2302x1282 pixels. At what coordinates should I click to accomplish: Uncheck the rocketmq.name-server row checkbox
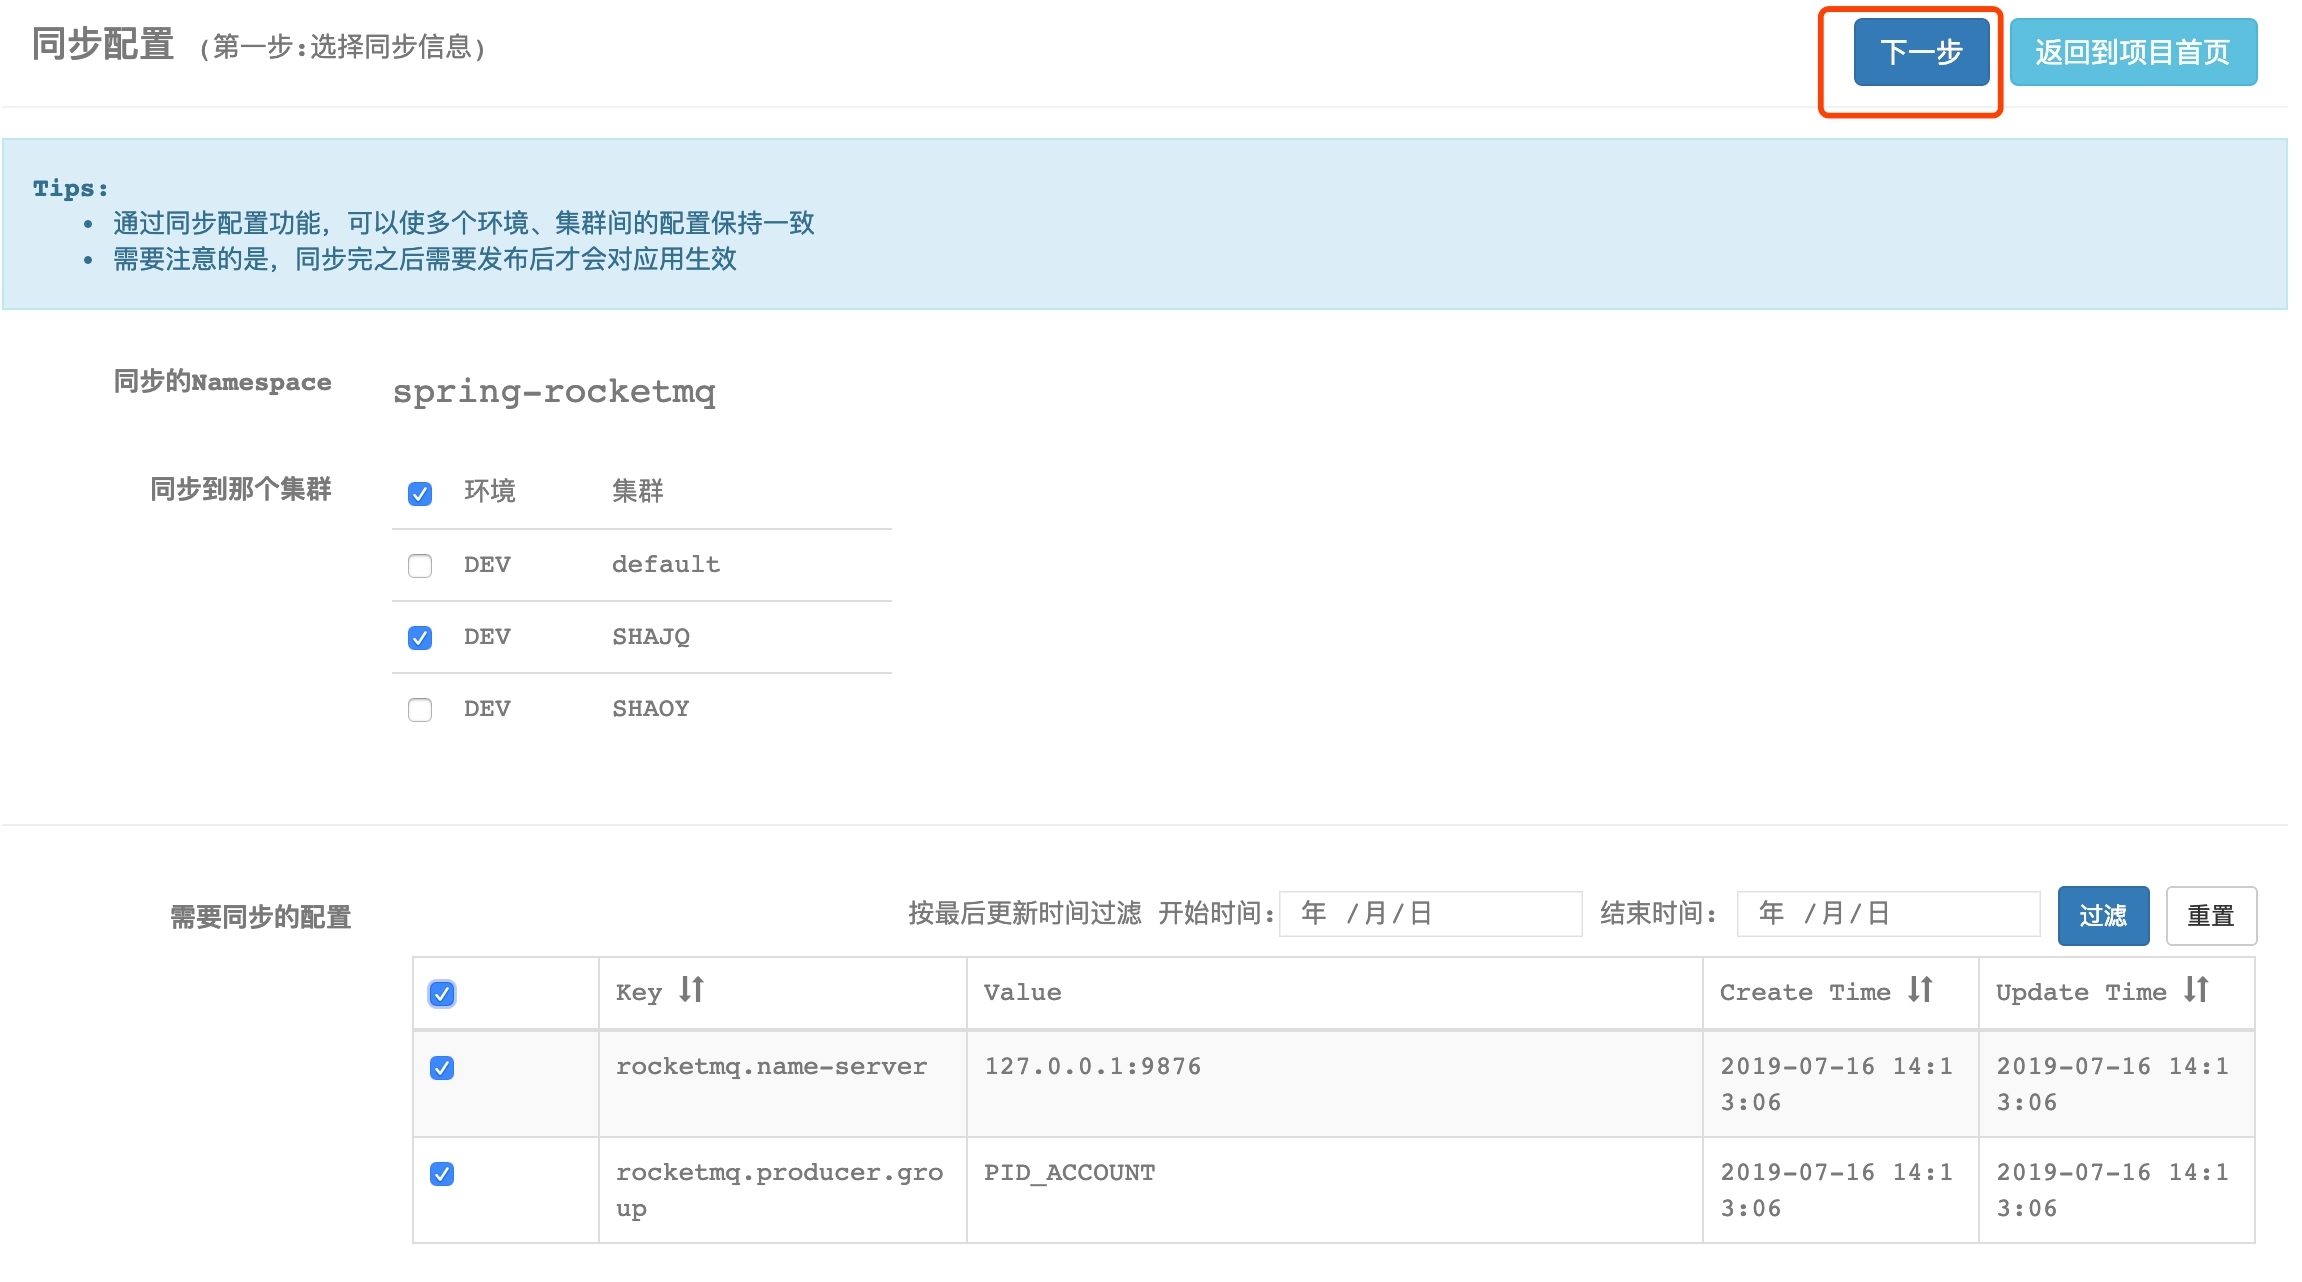coord(442,1068)
